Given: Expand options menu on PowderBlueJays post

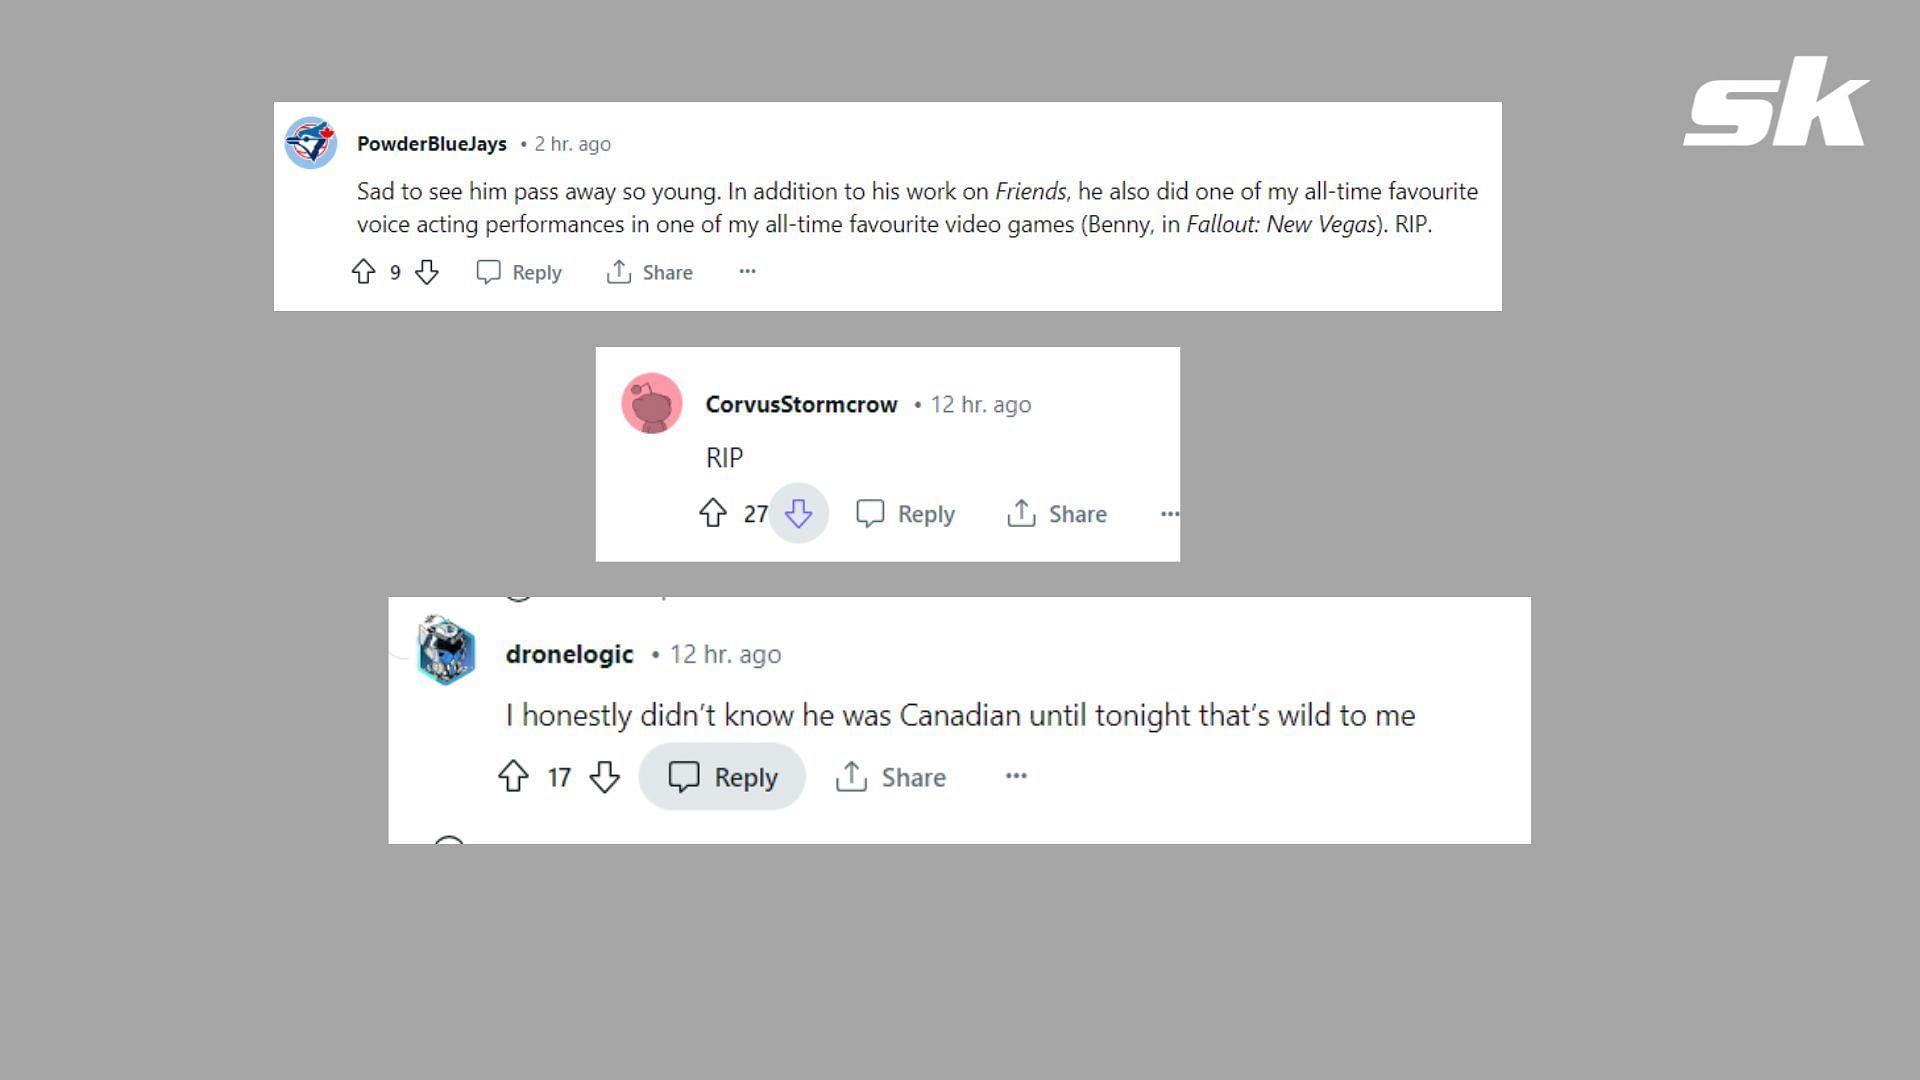Looking at the screenshot, I should click(746, 272).
